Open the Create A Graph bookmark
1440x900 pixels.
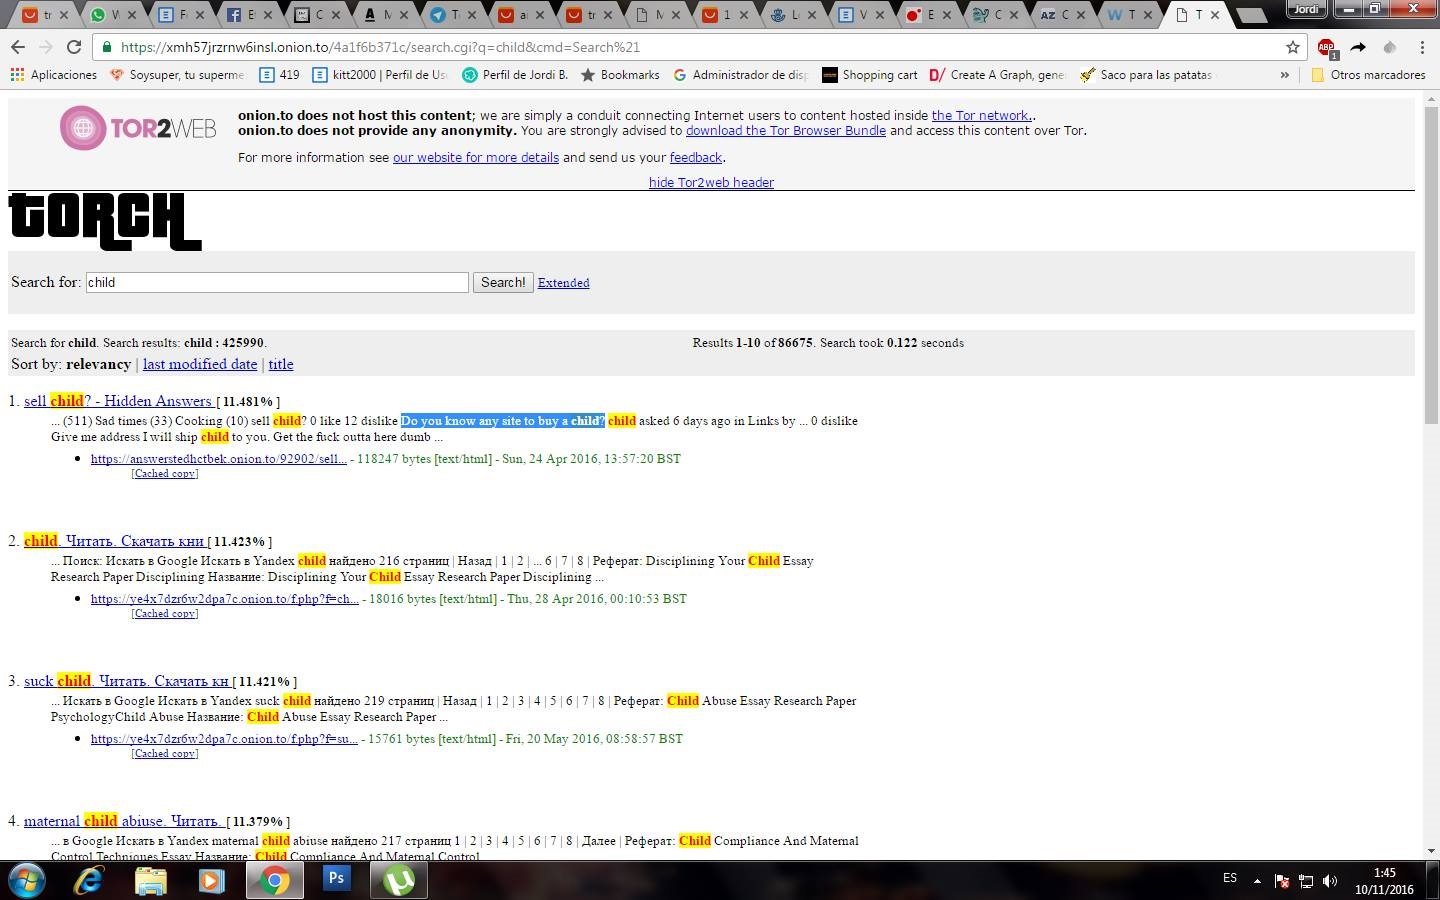click(997, 75)
